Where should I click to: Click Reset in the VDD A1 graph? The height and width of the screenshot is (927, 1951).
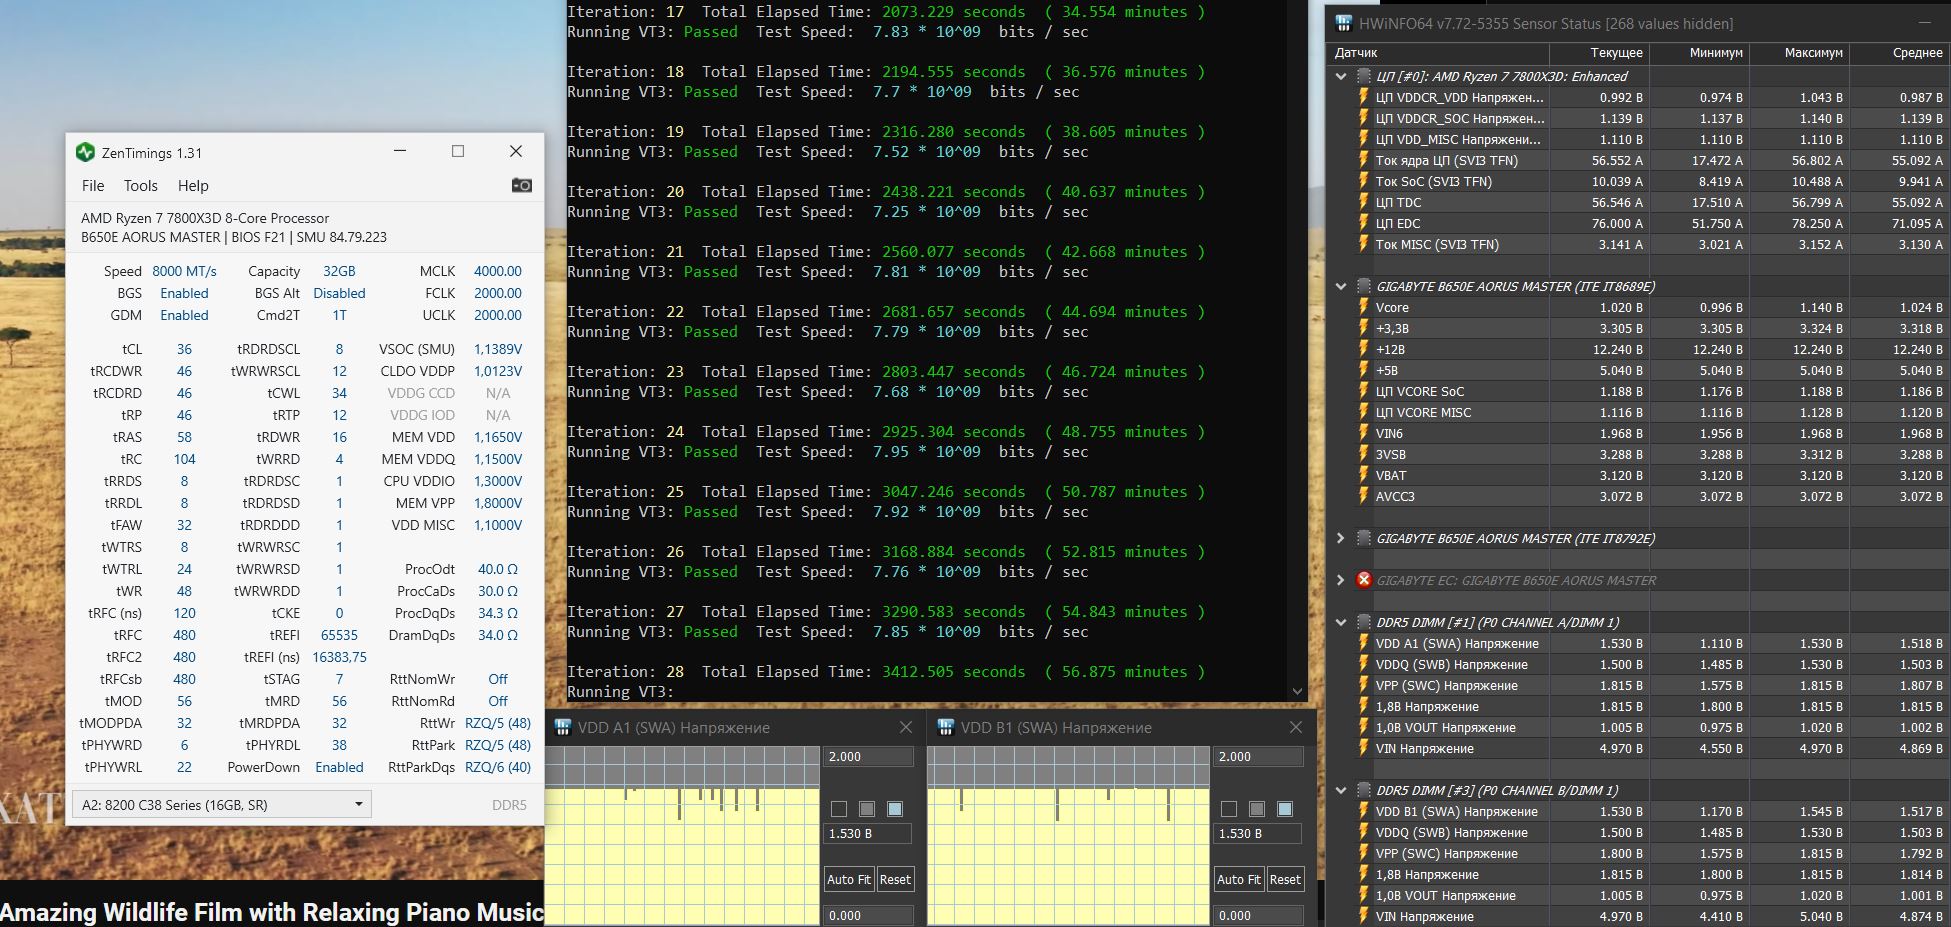click(895, 879)
